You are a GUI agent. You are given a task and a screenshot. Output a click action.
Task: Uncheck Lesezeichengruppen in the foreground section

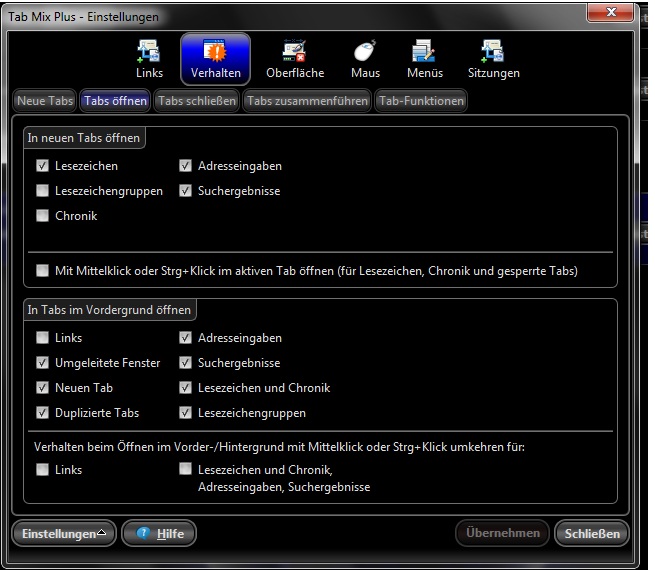185,413
